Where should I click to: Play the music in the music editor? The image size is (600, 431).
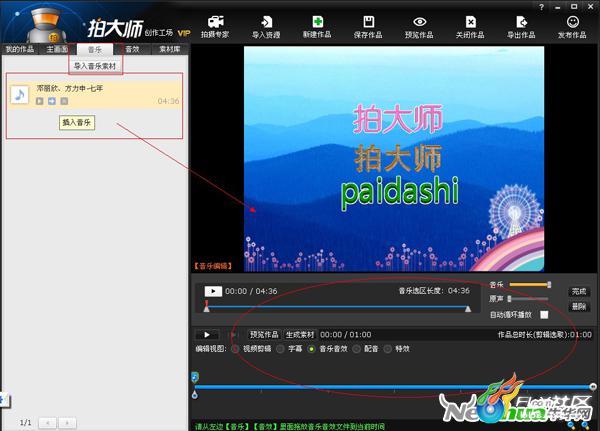click(x=213, y=291)
